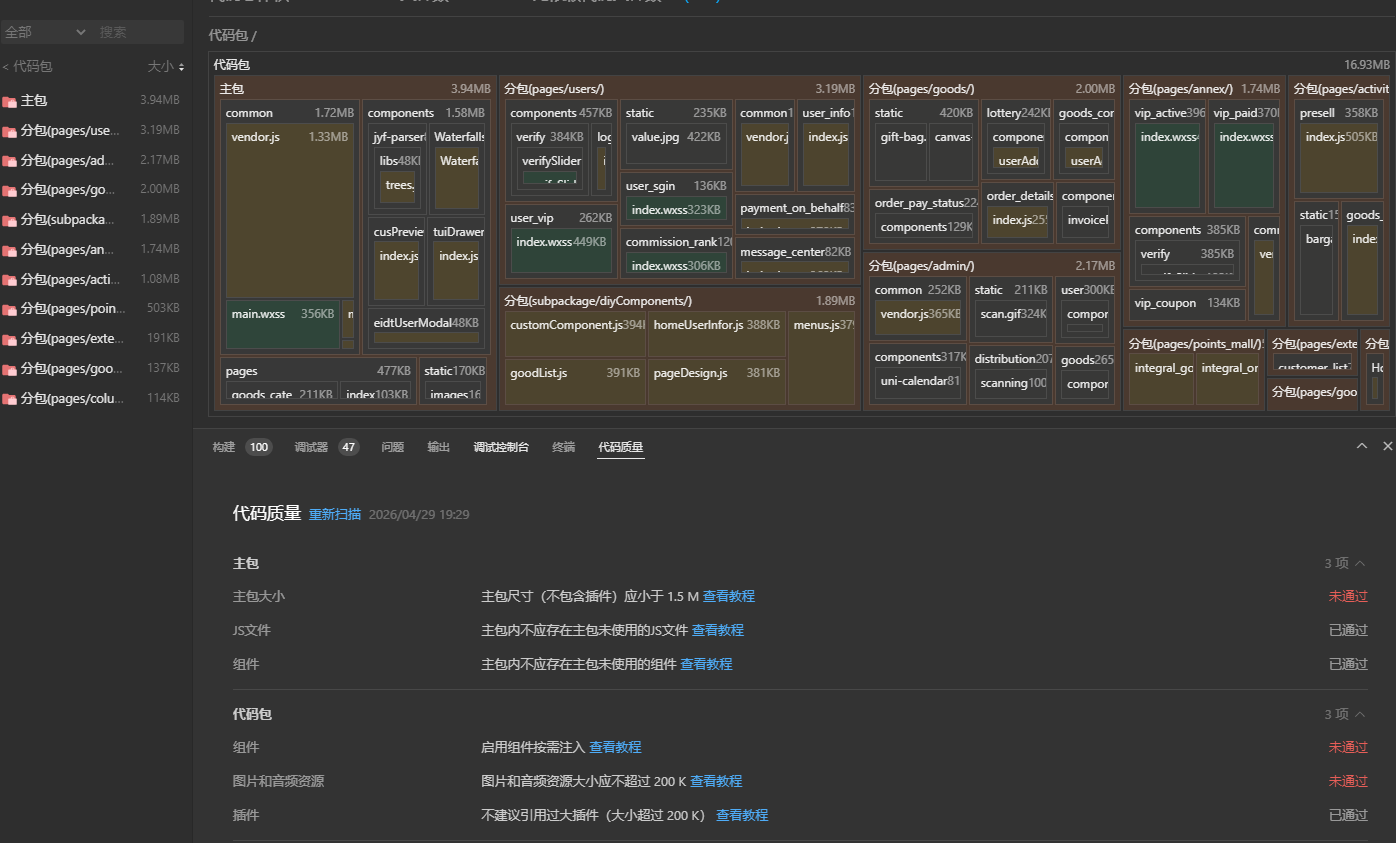Open the 全部 filter dropdown
Viewport: 1396px width, 843px height.
pyautogui.click(x=45, y=32)
